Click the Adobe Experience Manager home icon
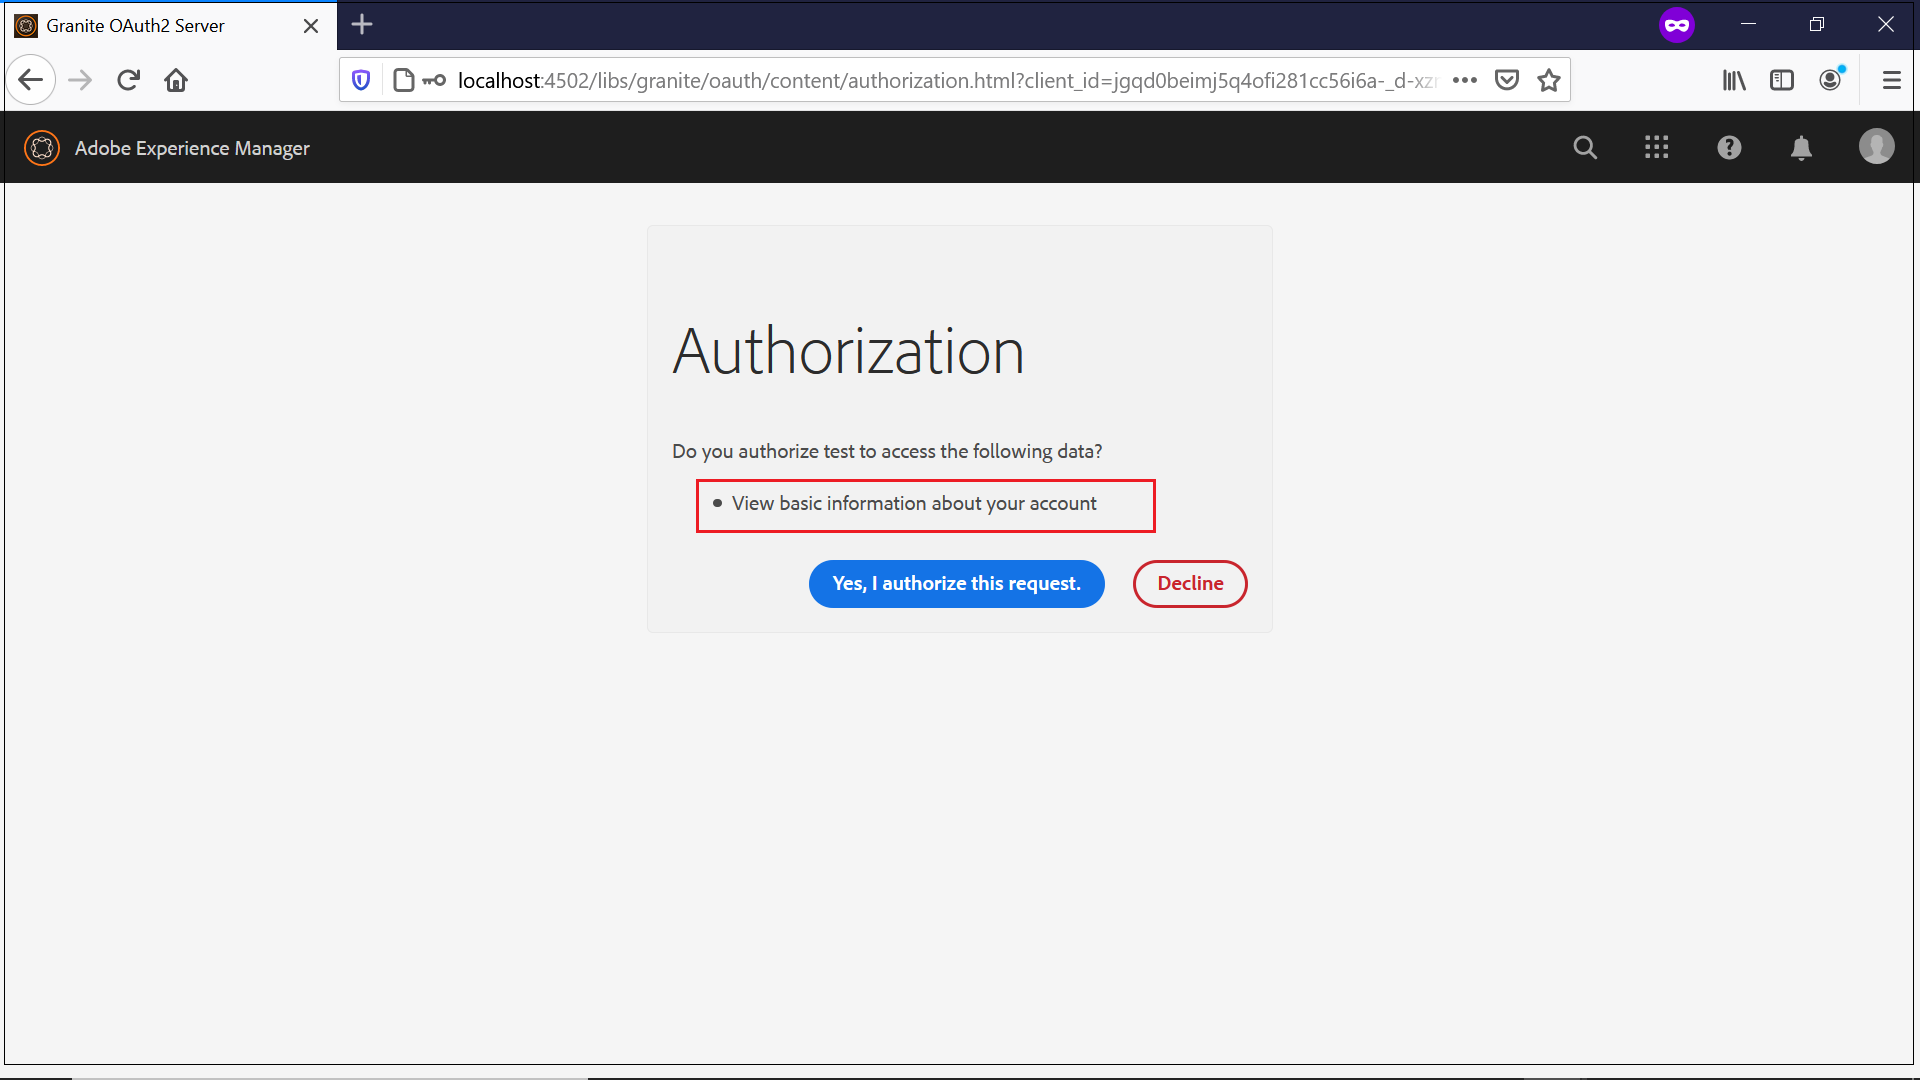The width and height of the screenshot is (1920, 1080). (x=42, y=146)
